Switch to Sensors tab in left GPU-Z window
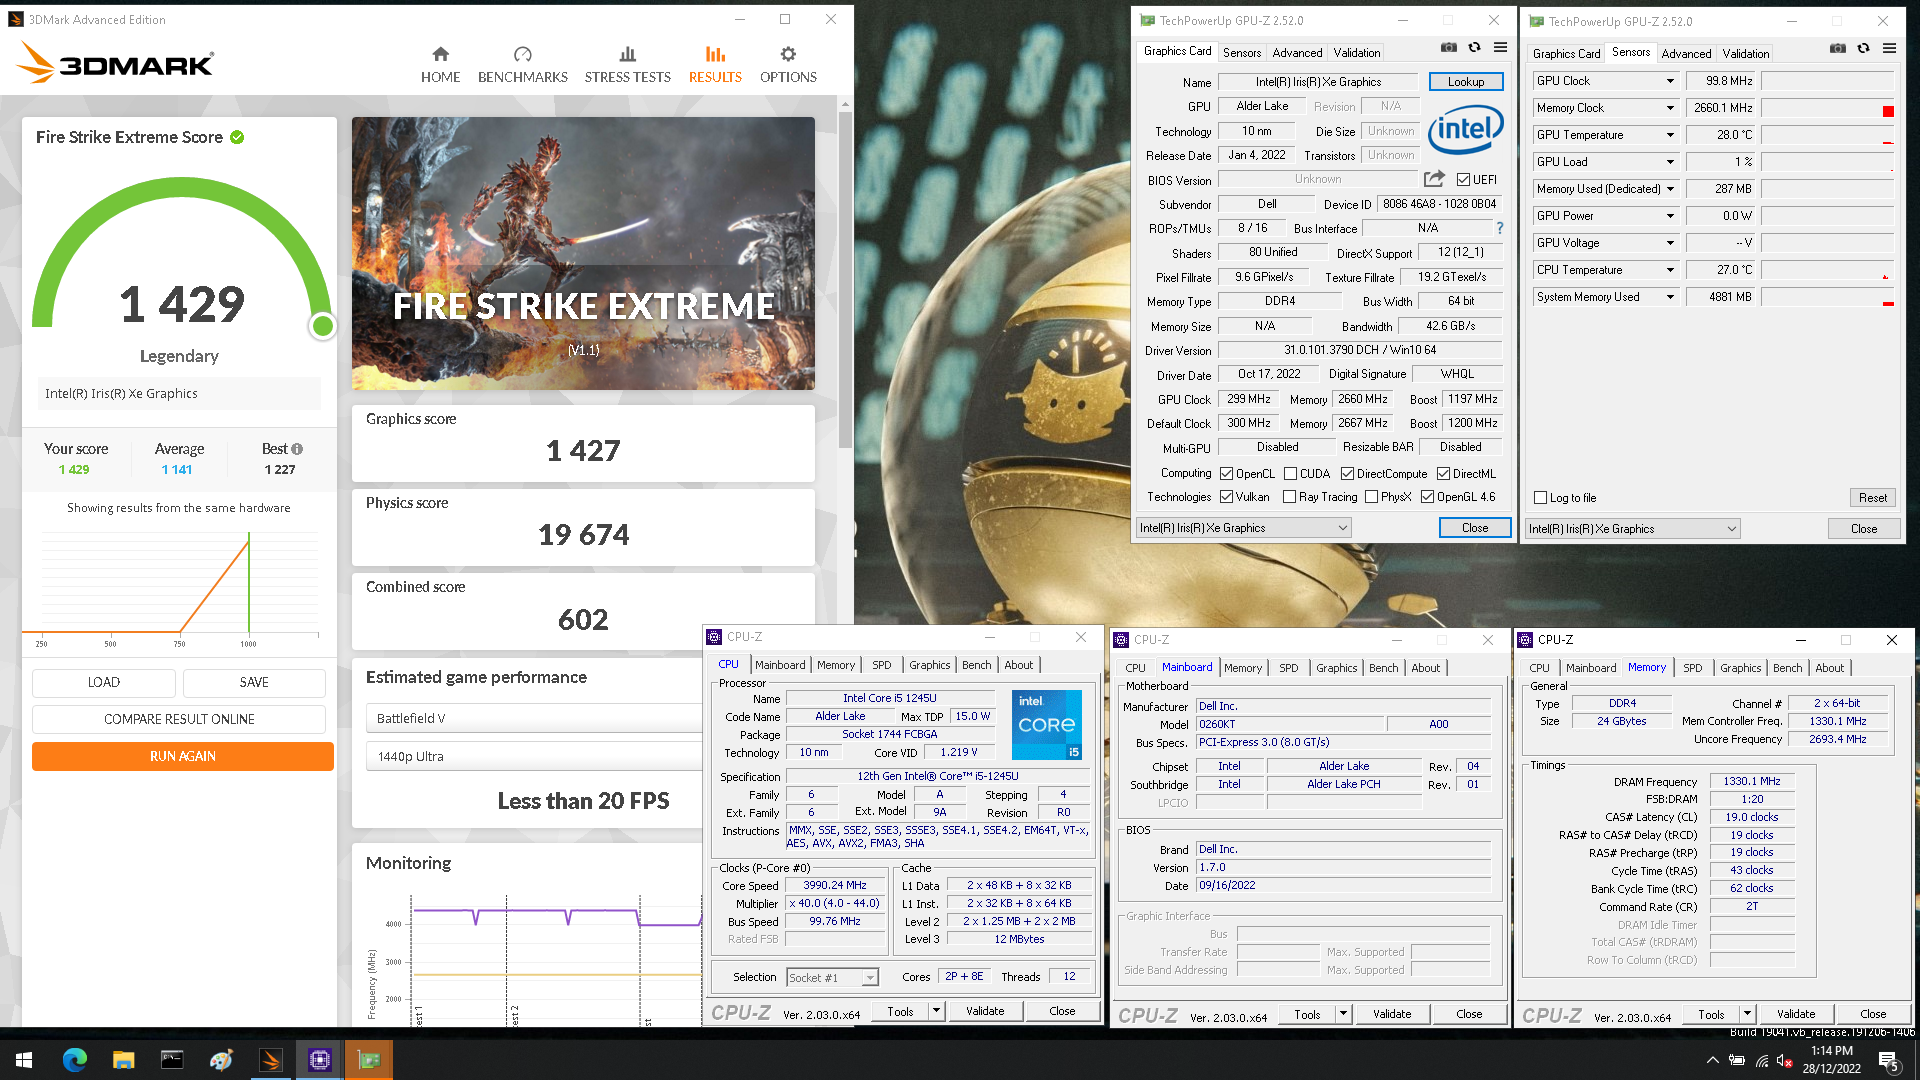This screenshot has width=1920, height=1080. click(x=1241, y=53)
